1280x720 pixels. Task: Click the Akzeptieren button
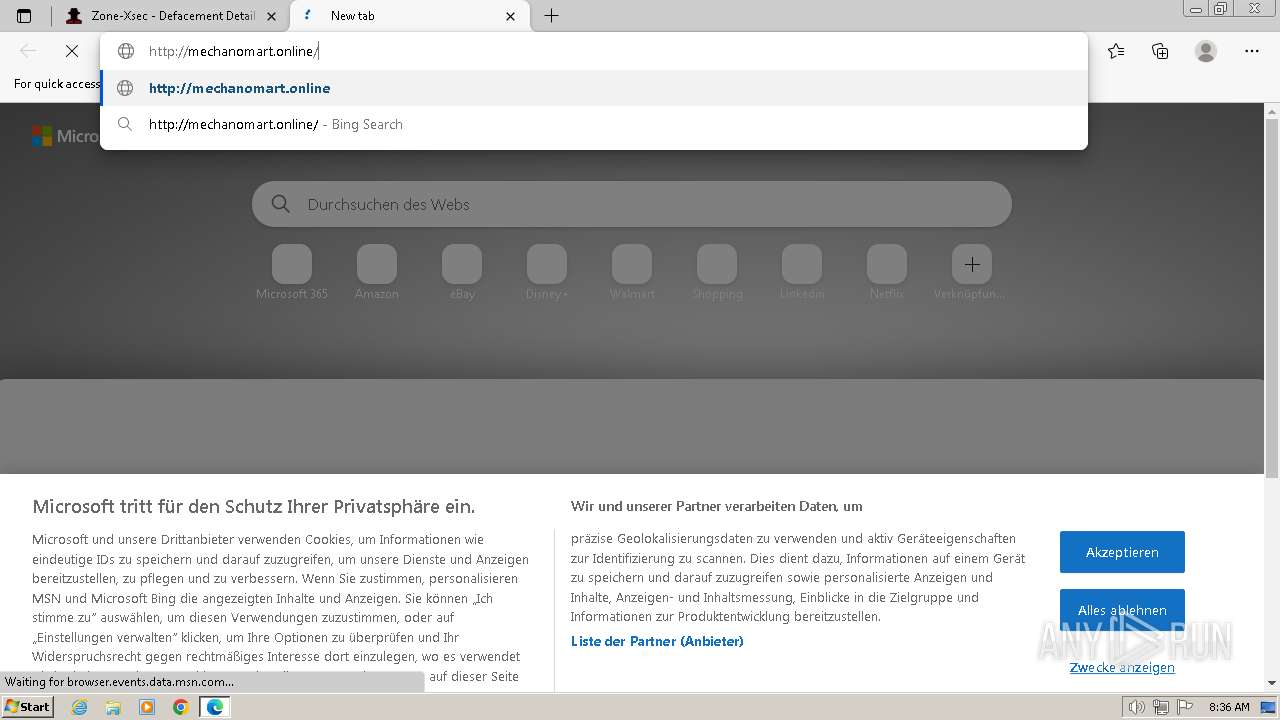pyautogui.click(x=1122, y=552)
